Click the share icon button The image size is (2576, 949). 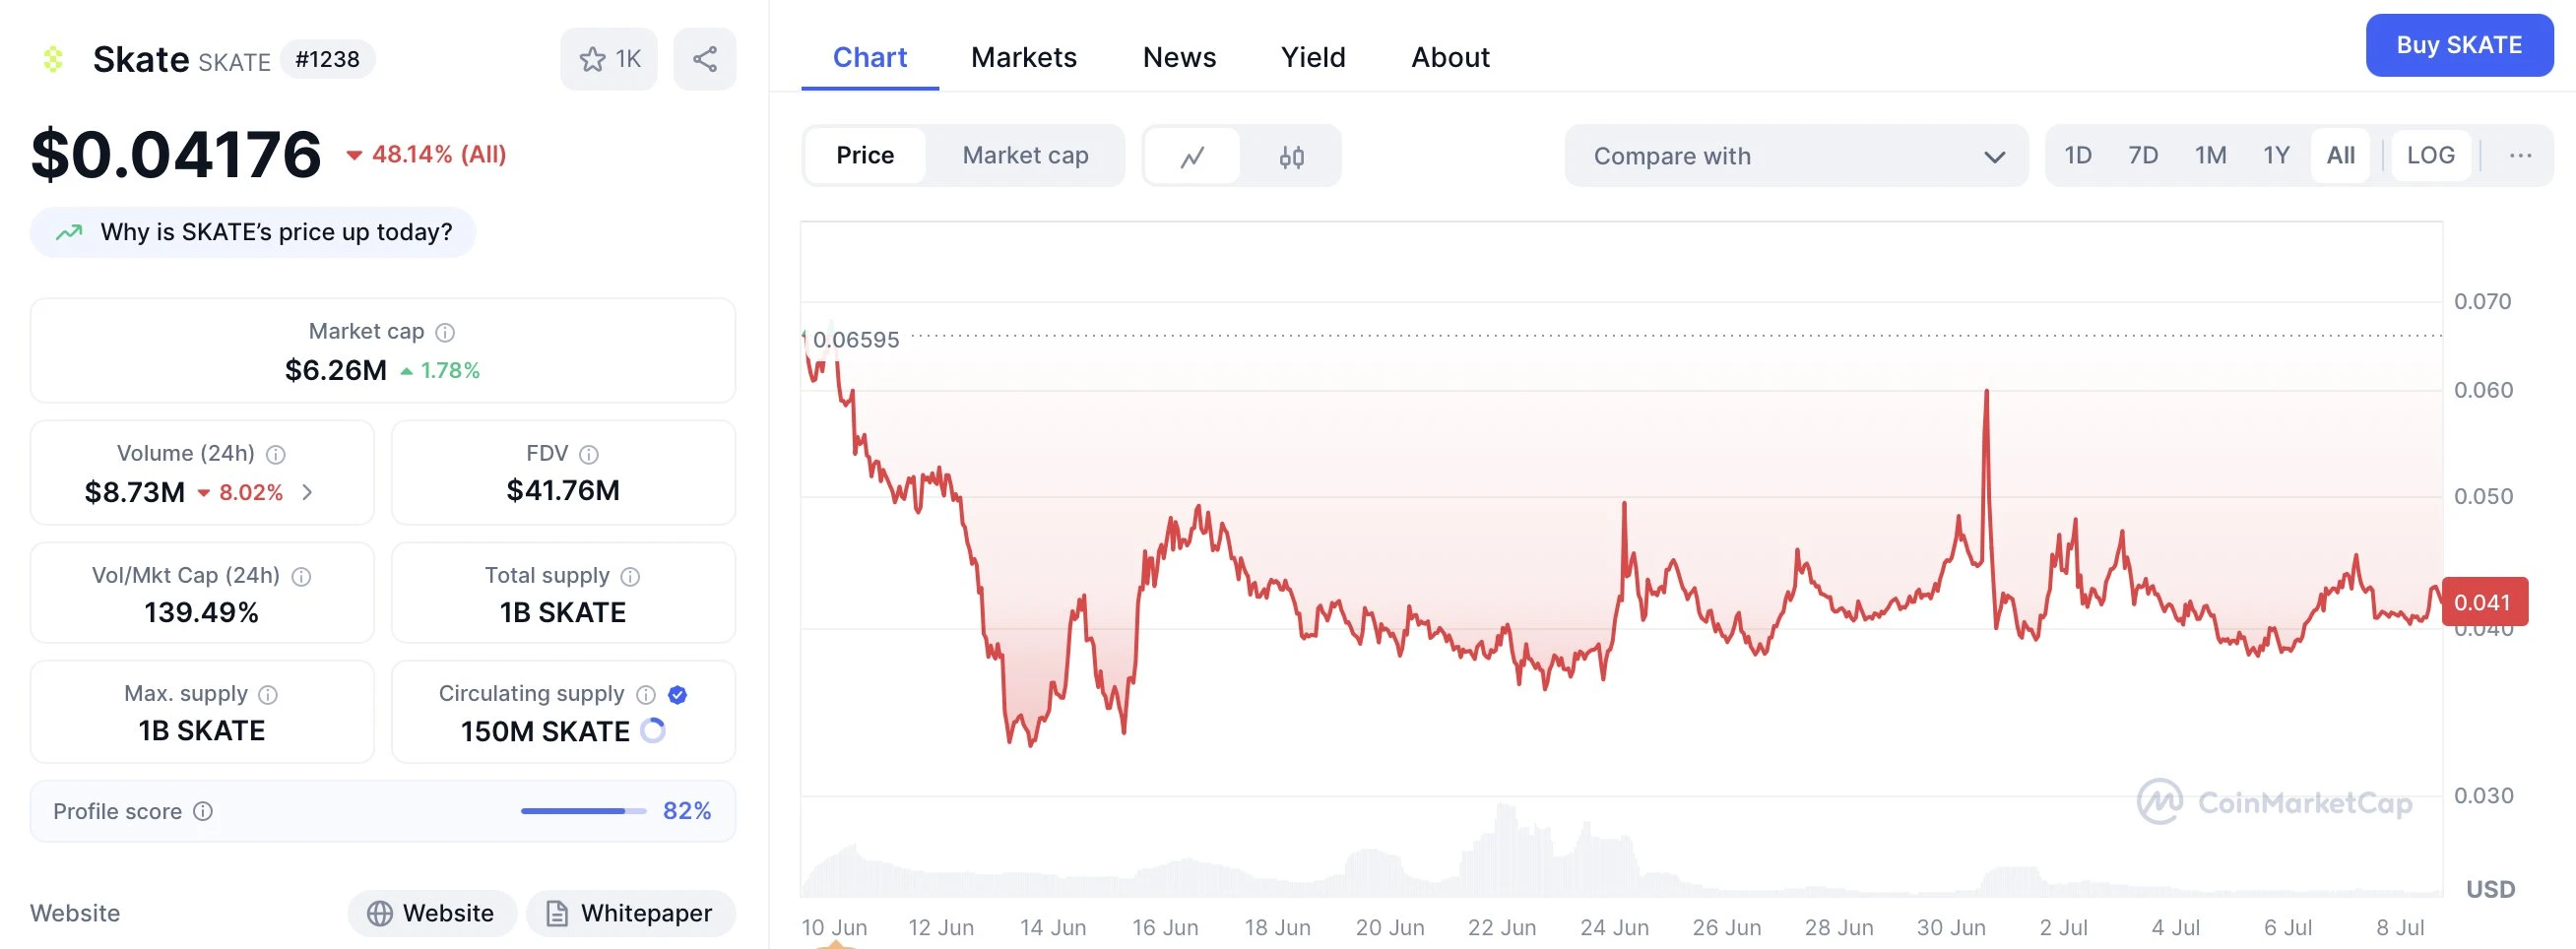(x=705, y=60)
